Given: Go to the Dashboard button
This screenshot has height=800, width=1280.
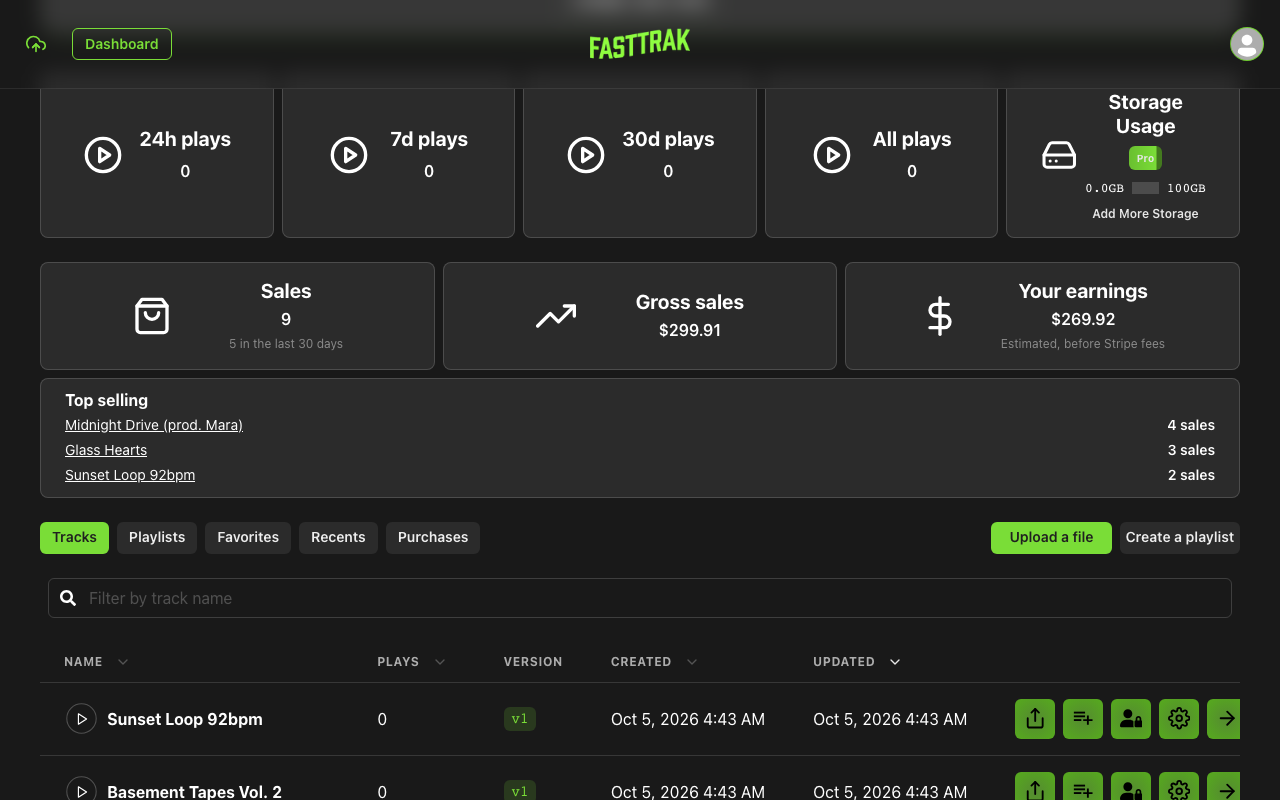Looking at the screenshot, I should (122, 44).
